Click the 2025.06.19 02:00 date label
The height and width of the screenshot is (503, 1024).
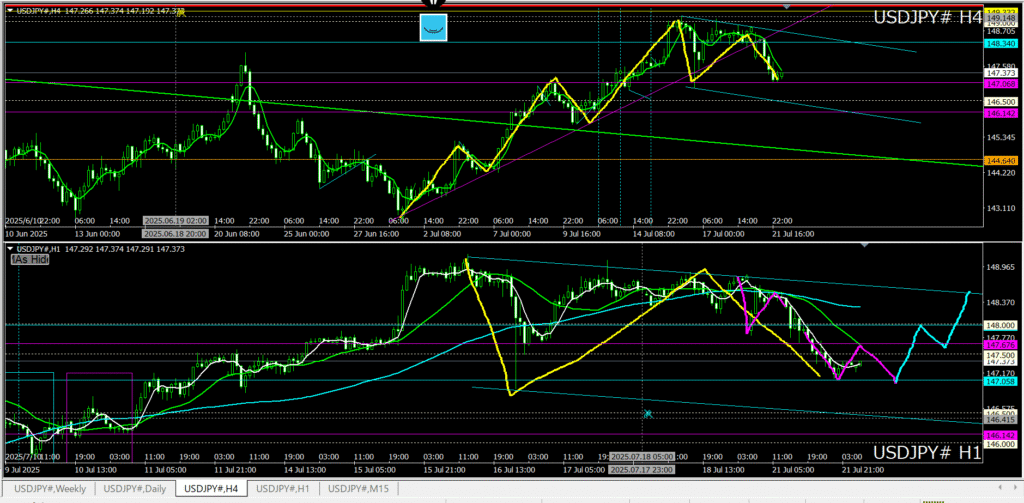175,220
